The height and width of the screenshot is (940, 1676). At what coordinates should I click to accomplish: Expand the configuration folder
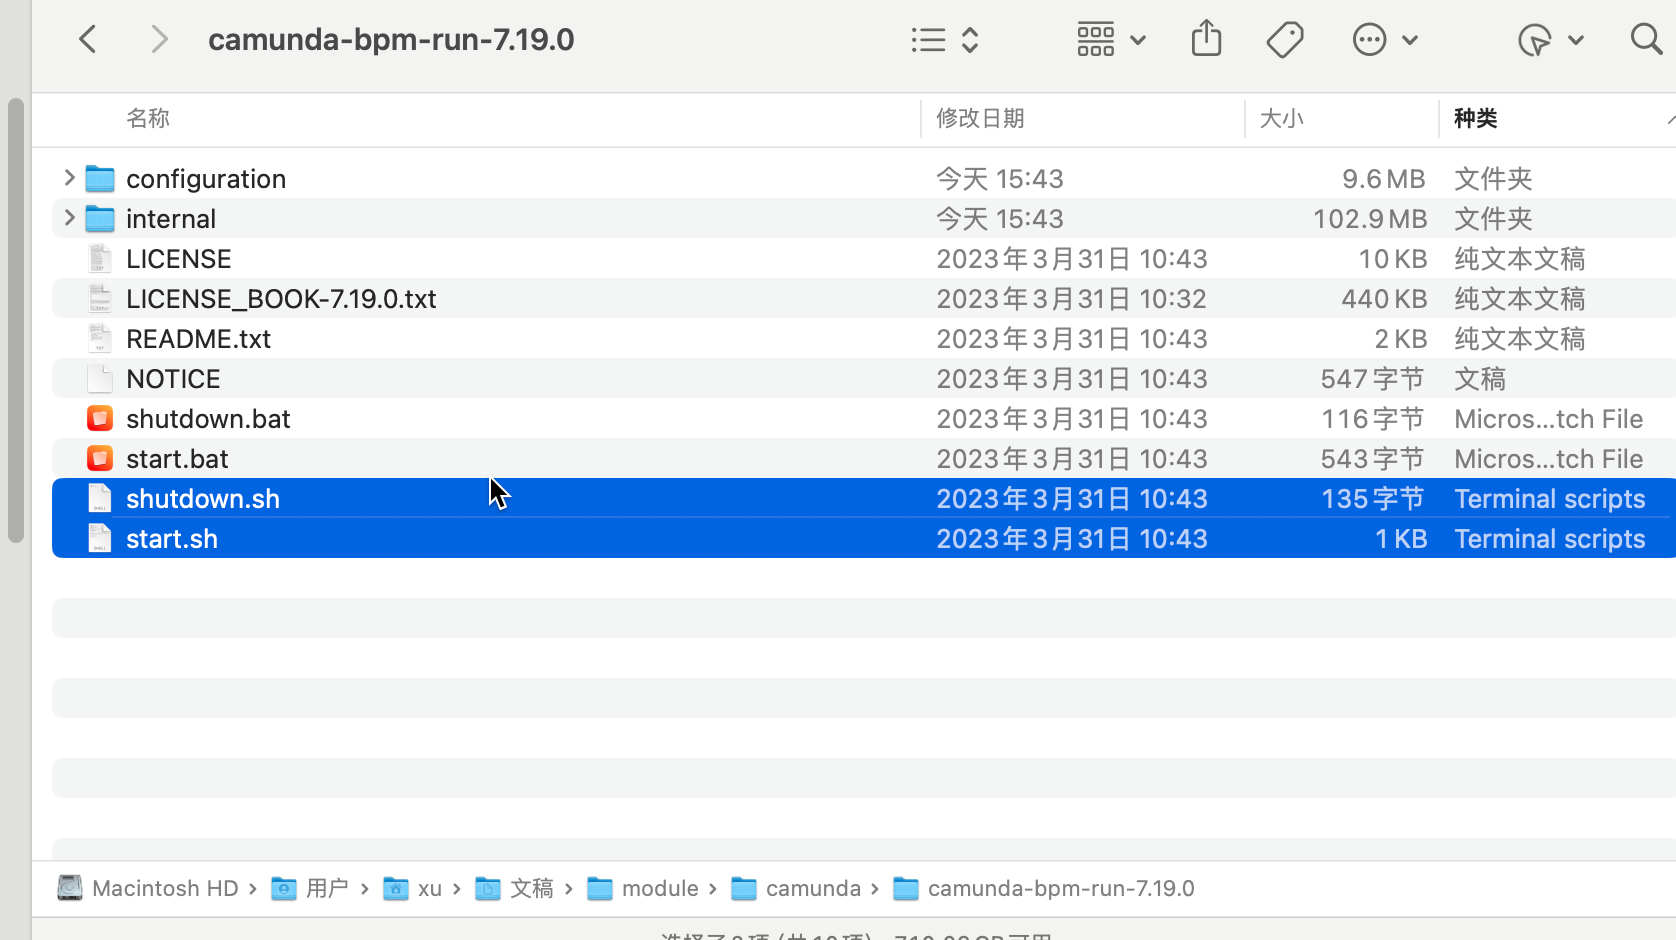coord(69,178)
